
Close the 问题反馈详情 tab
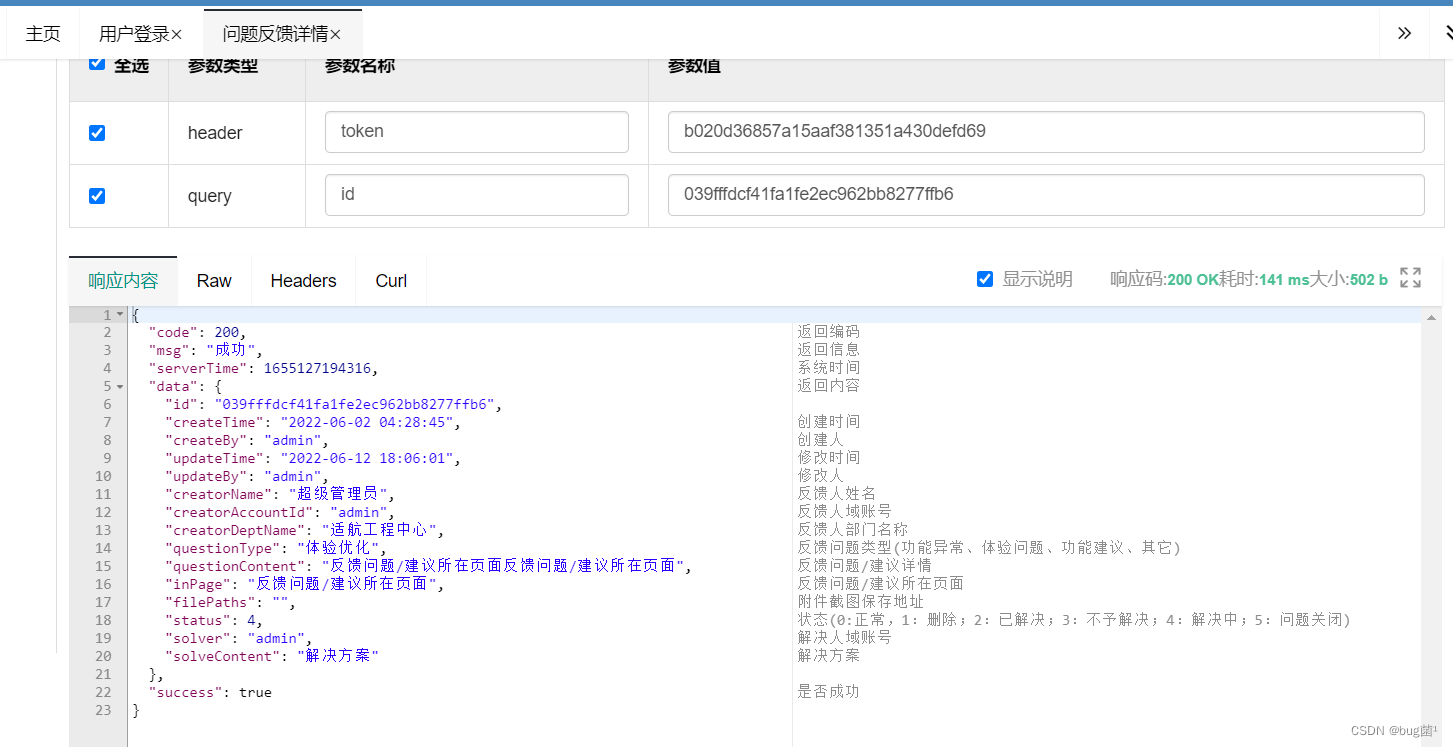(336, 35)
